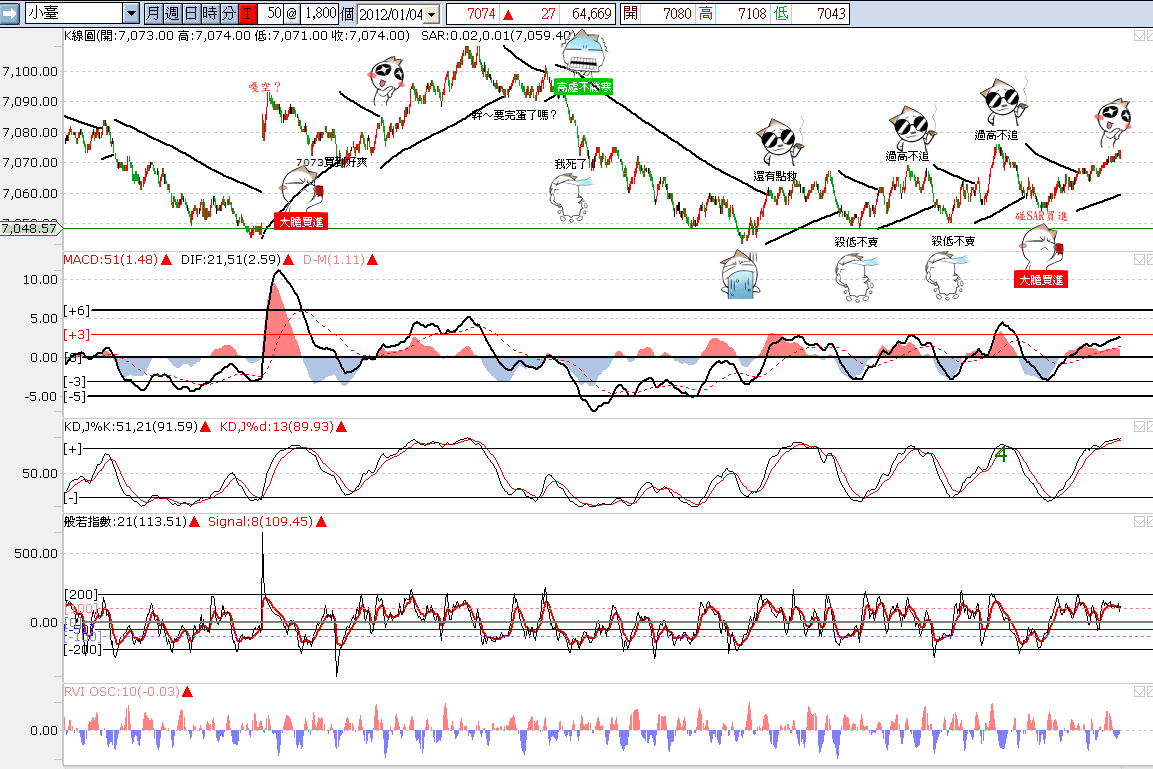The image size is (1153, 769).
Task: Open the 2012/01/04 date dropdown arrow
Action: [432, 14]
